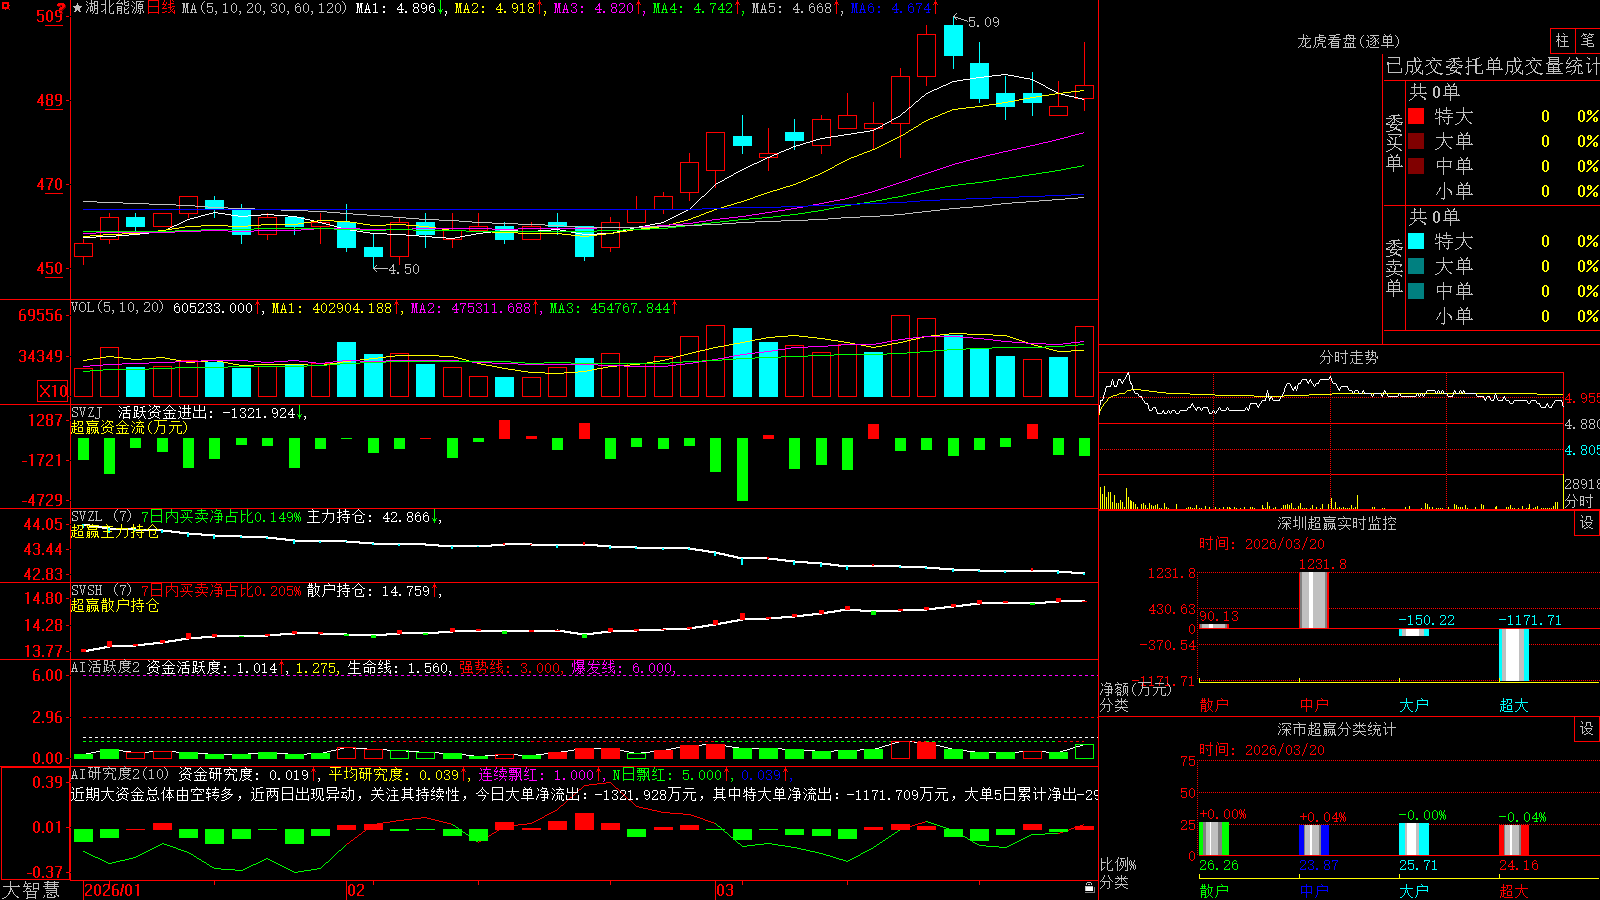Click the 中户 bar showing 1231.8
Viewport: 1600px width, 900px height.
click(1313, 600)
